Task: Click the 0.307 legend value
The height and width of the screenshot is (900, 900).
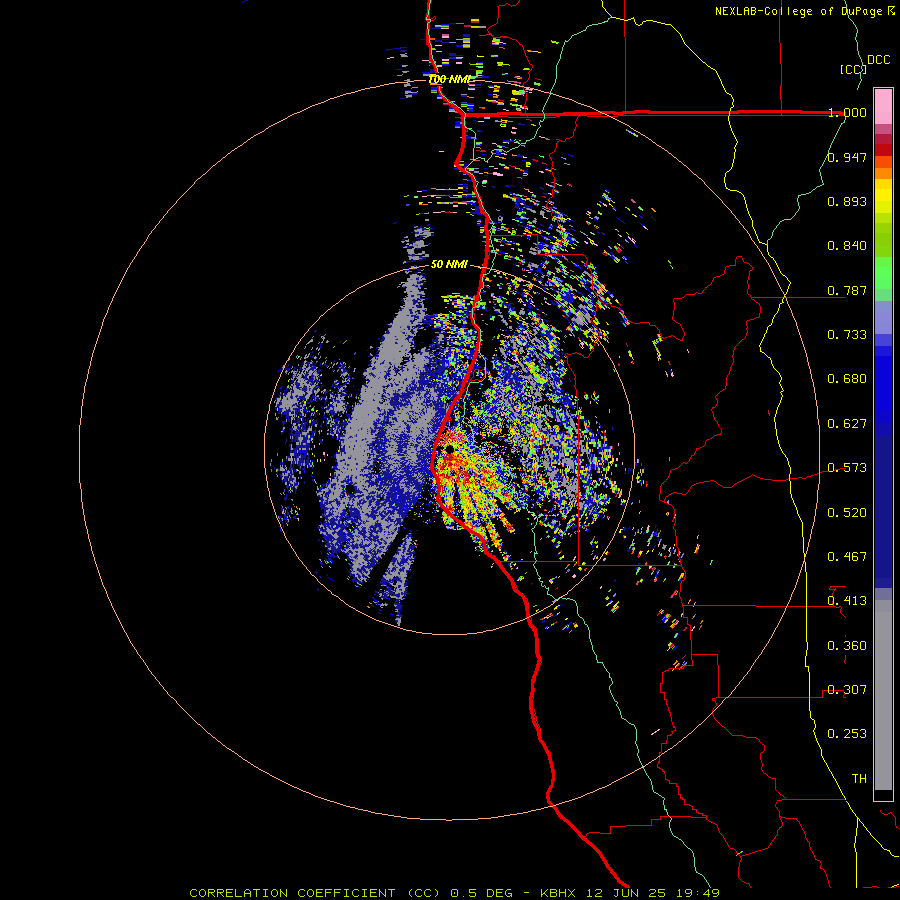Action: 847,690
